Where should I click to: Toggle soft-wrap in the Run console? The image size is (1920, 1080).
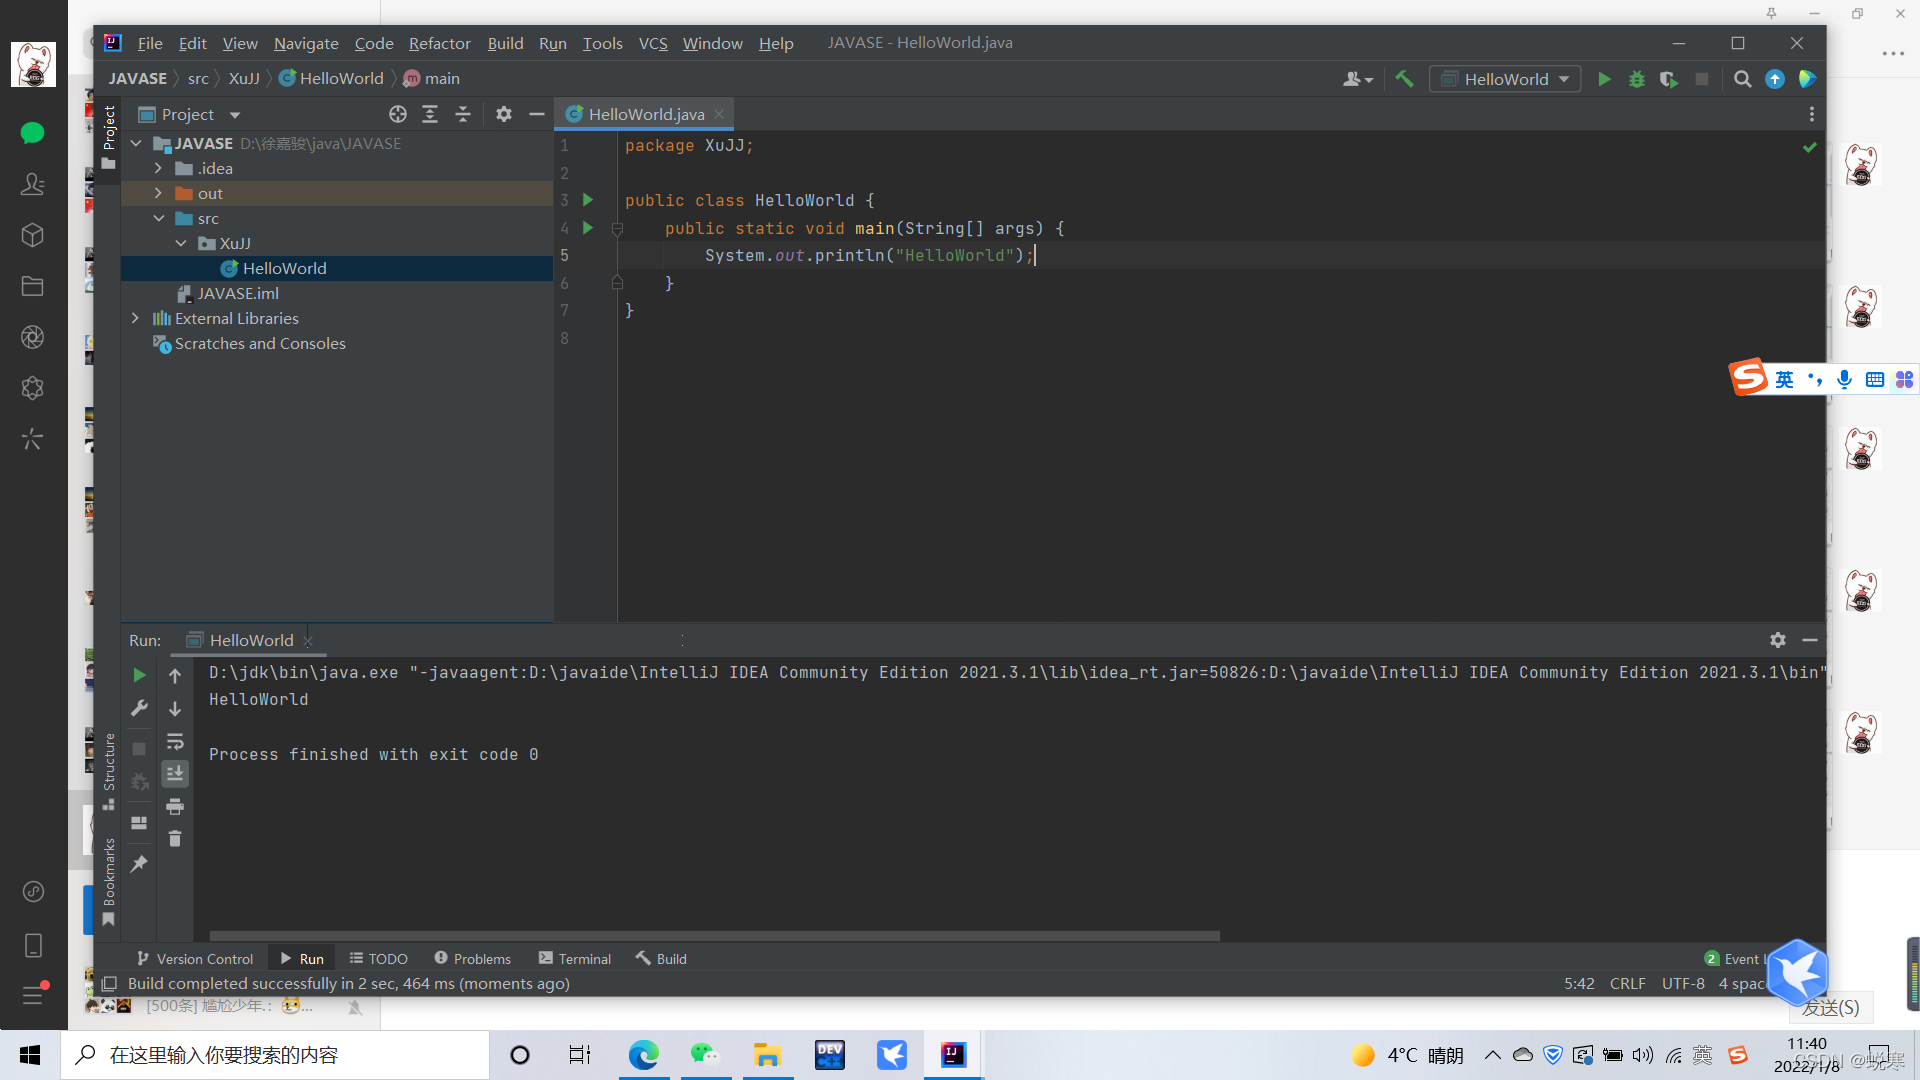point(175,741)
